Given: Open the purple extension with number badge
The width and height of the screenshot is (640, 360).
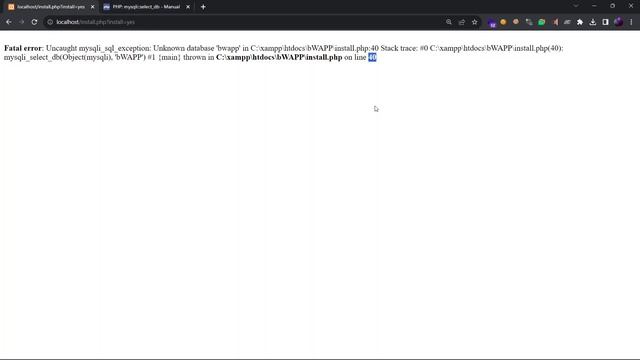Looking at the screenshot, I should click(492, 23).
